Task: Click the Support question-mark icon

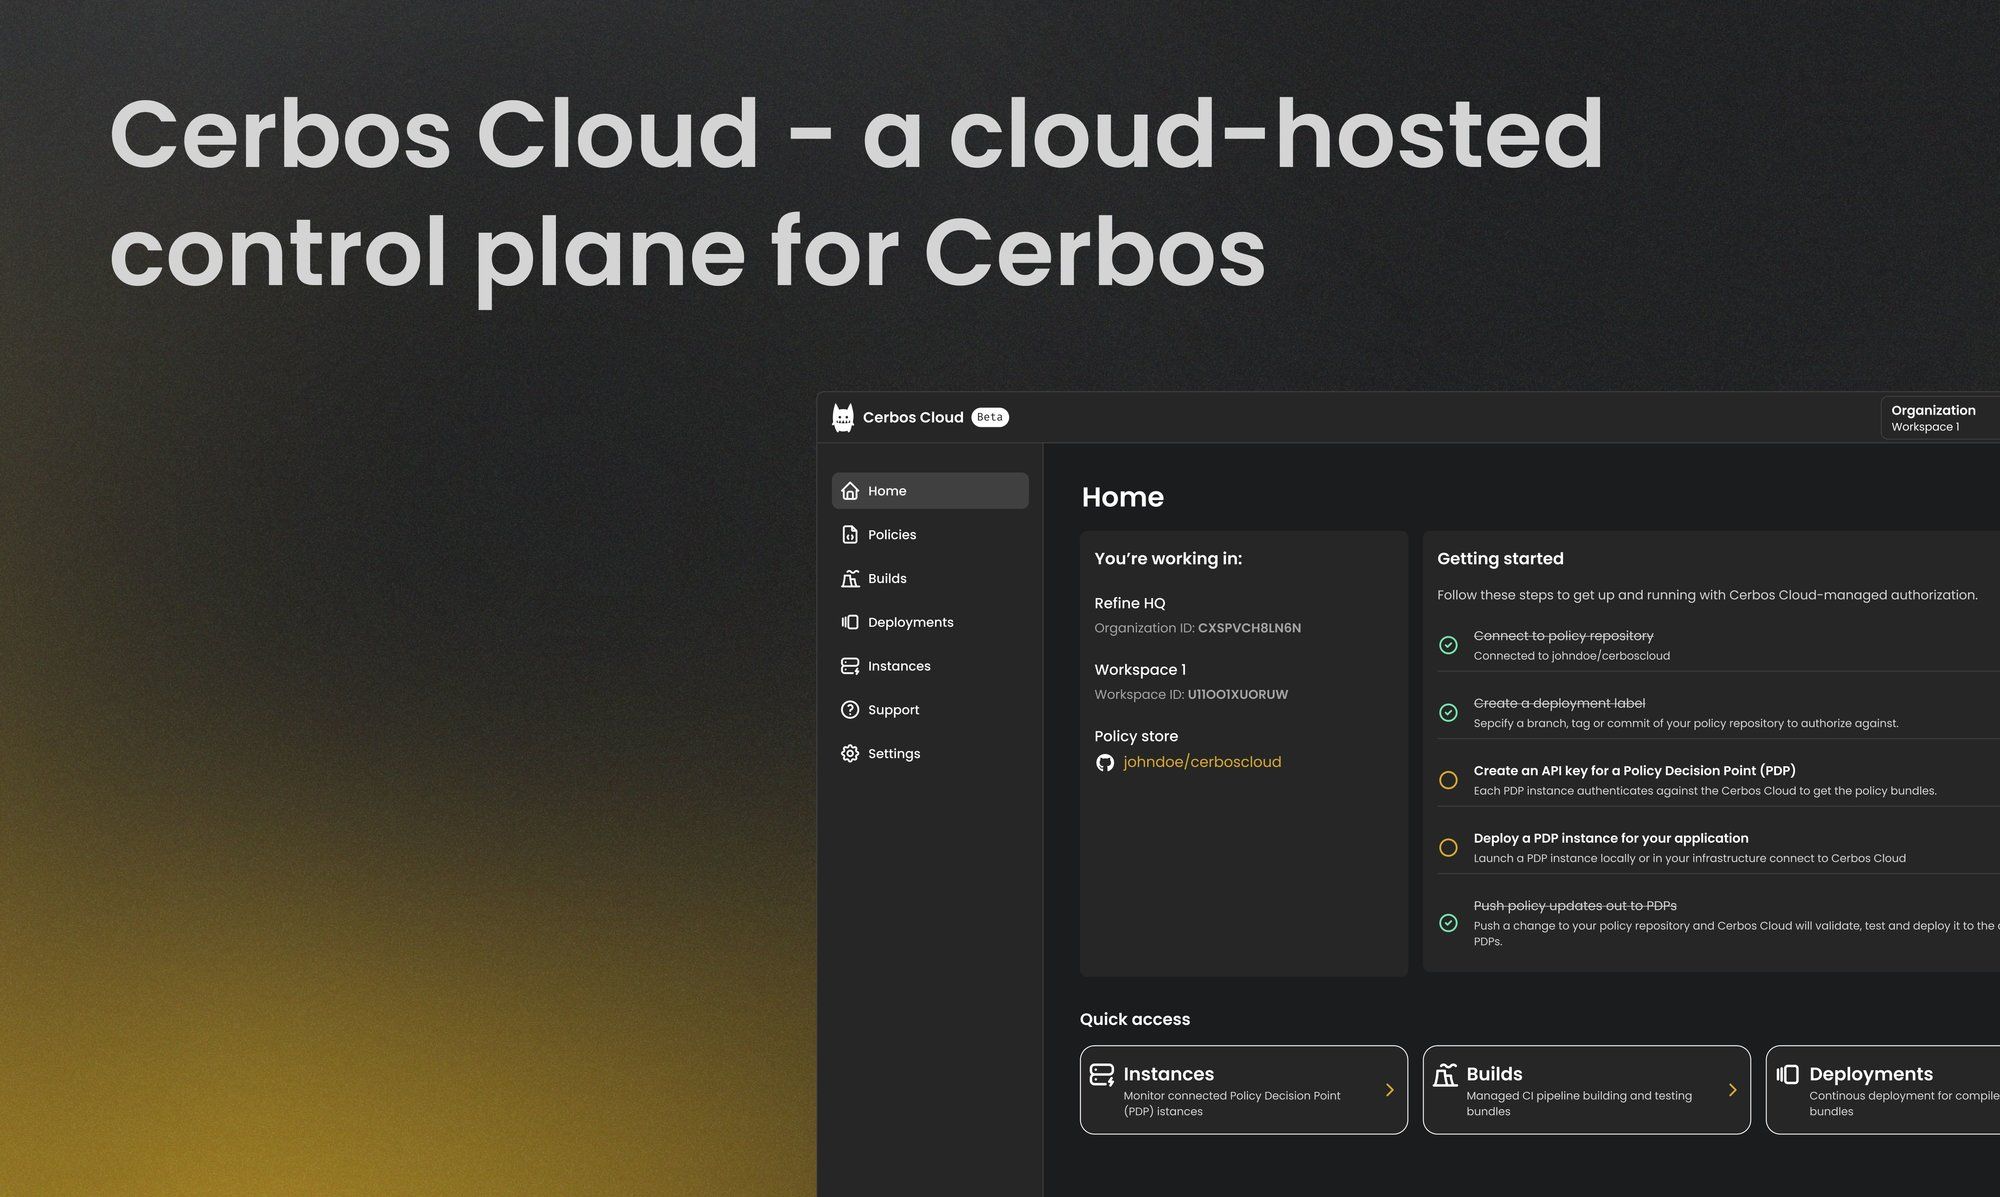Action: (x=850, y=710)
